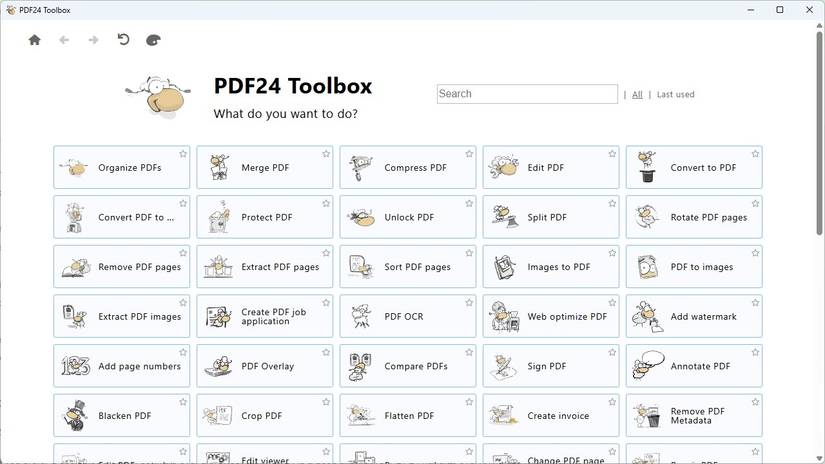Image resolution: width=825 pixels, height=464 pixels.
Task: Star the Split PDF tile
Action: coord(612,203)
